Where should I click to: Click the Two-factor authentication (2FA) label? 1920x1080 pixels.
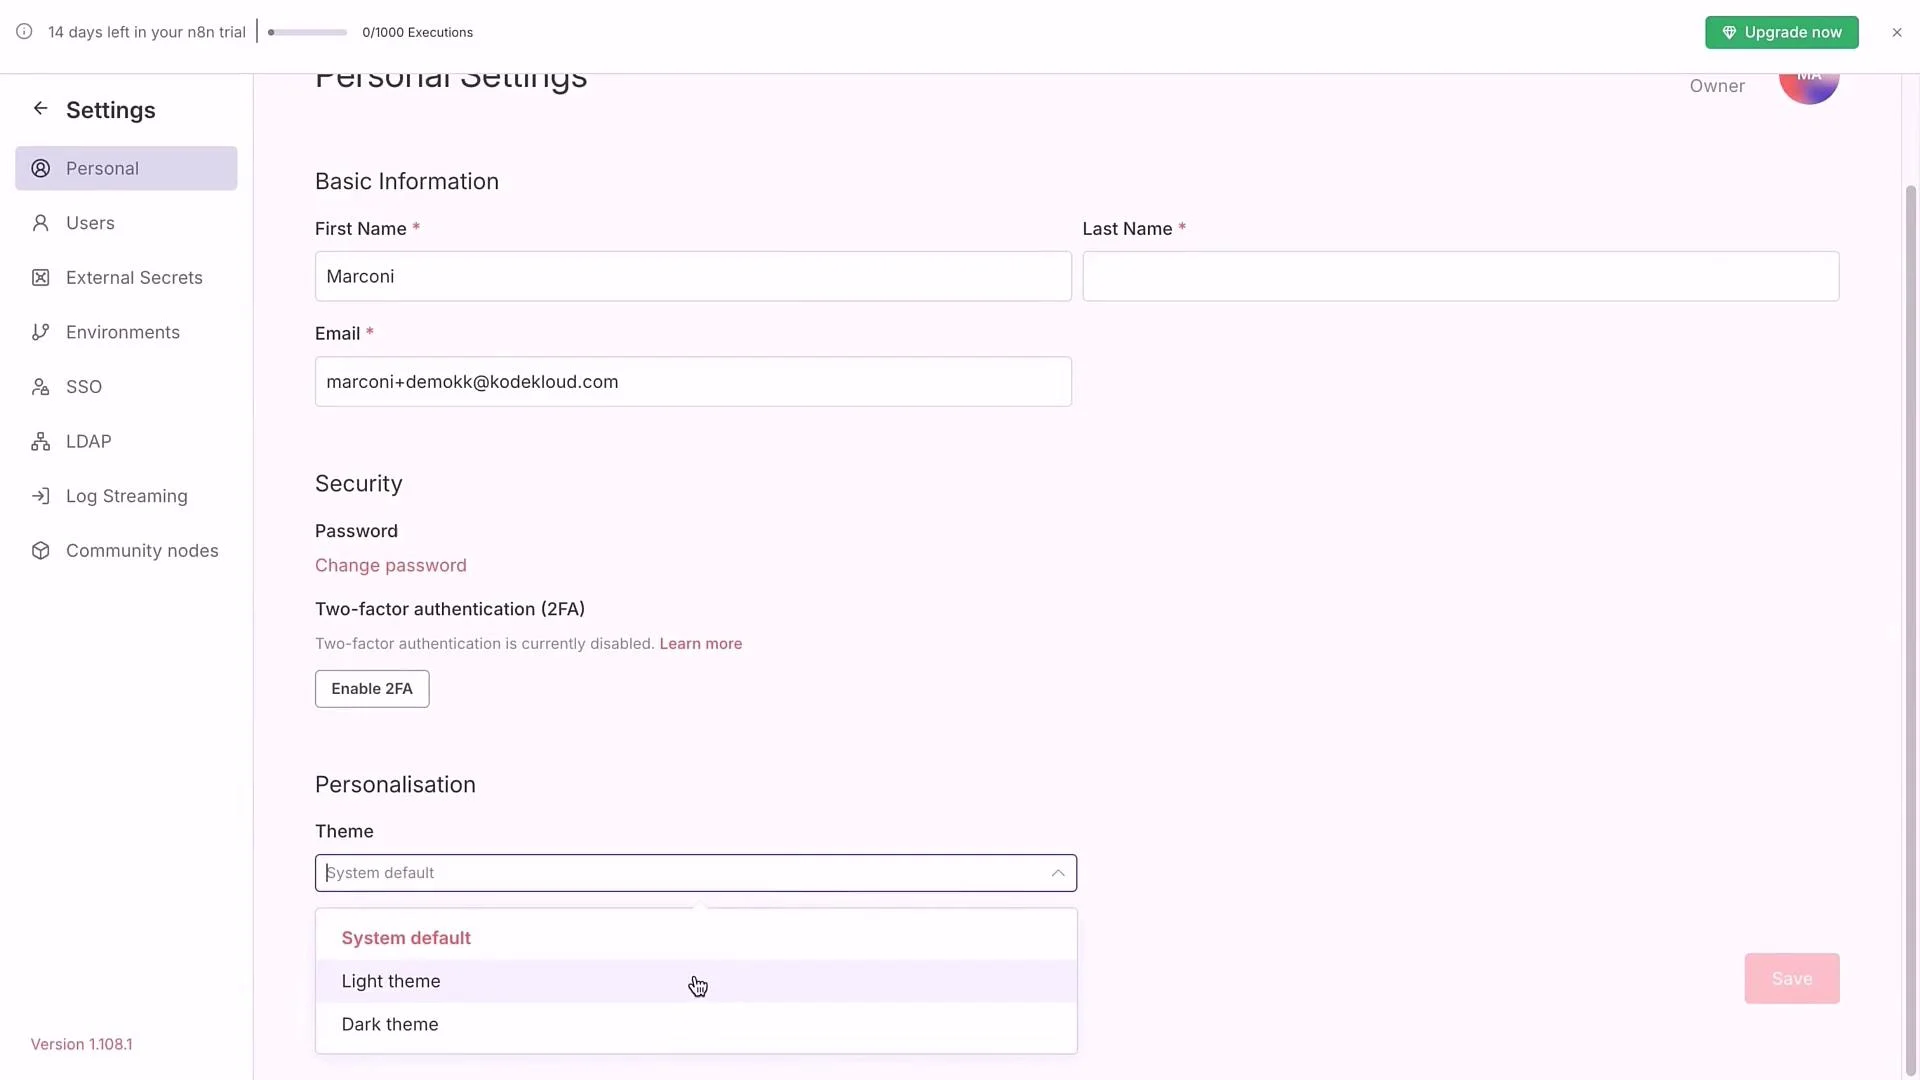click(450, 609)
